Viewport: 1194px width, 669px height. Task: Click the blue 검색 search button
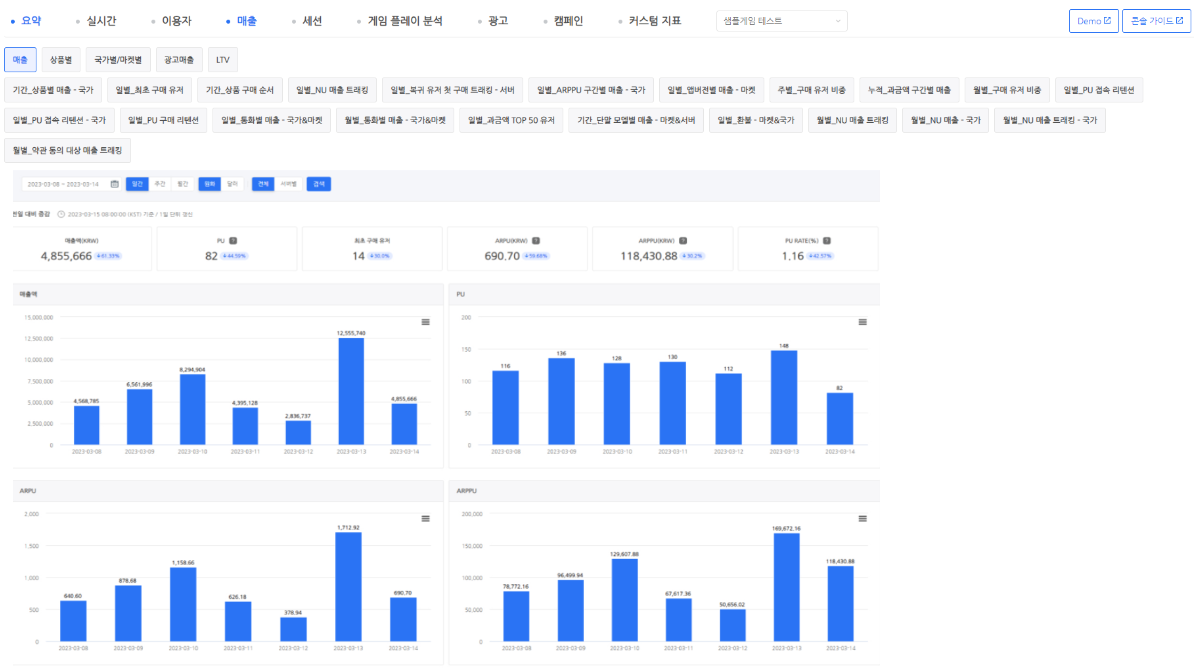click(x=318, y=184)
